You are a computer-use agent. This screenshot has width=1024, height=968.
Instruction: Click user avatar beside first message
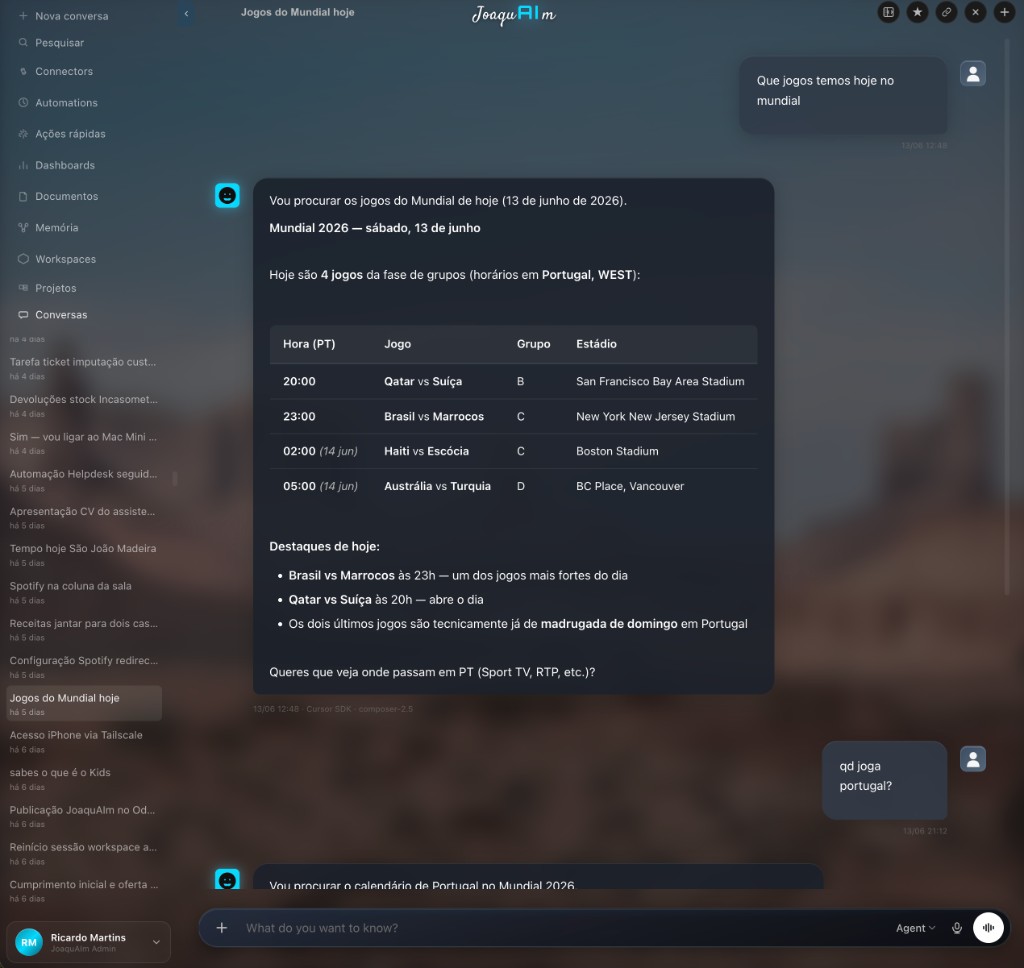(972, 74)
